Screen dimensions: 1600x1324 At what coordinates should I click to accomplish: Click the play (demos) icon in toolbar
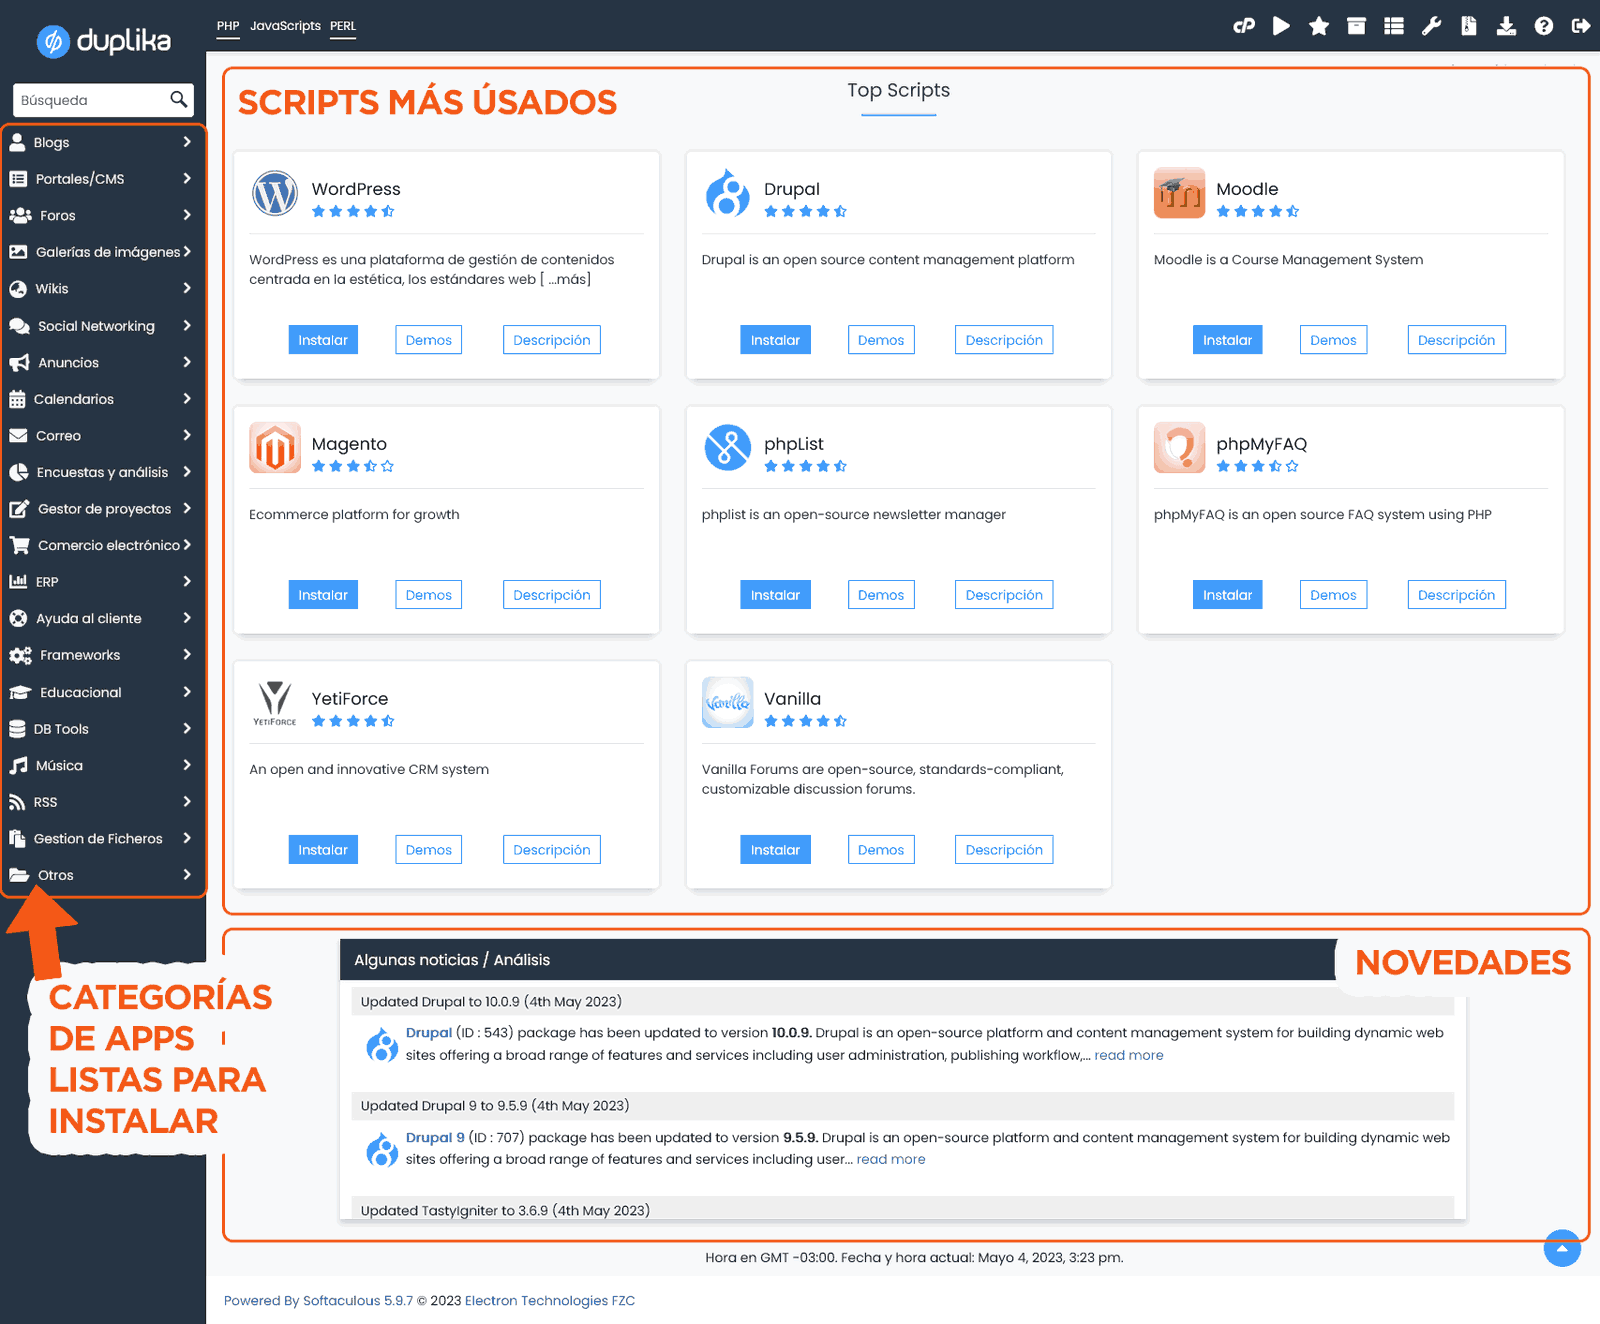pyautogui.click(x=1281, y=26)
